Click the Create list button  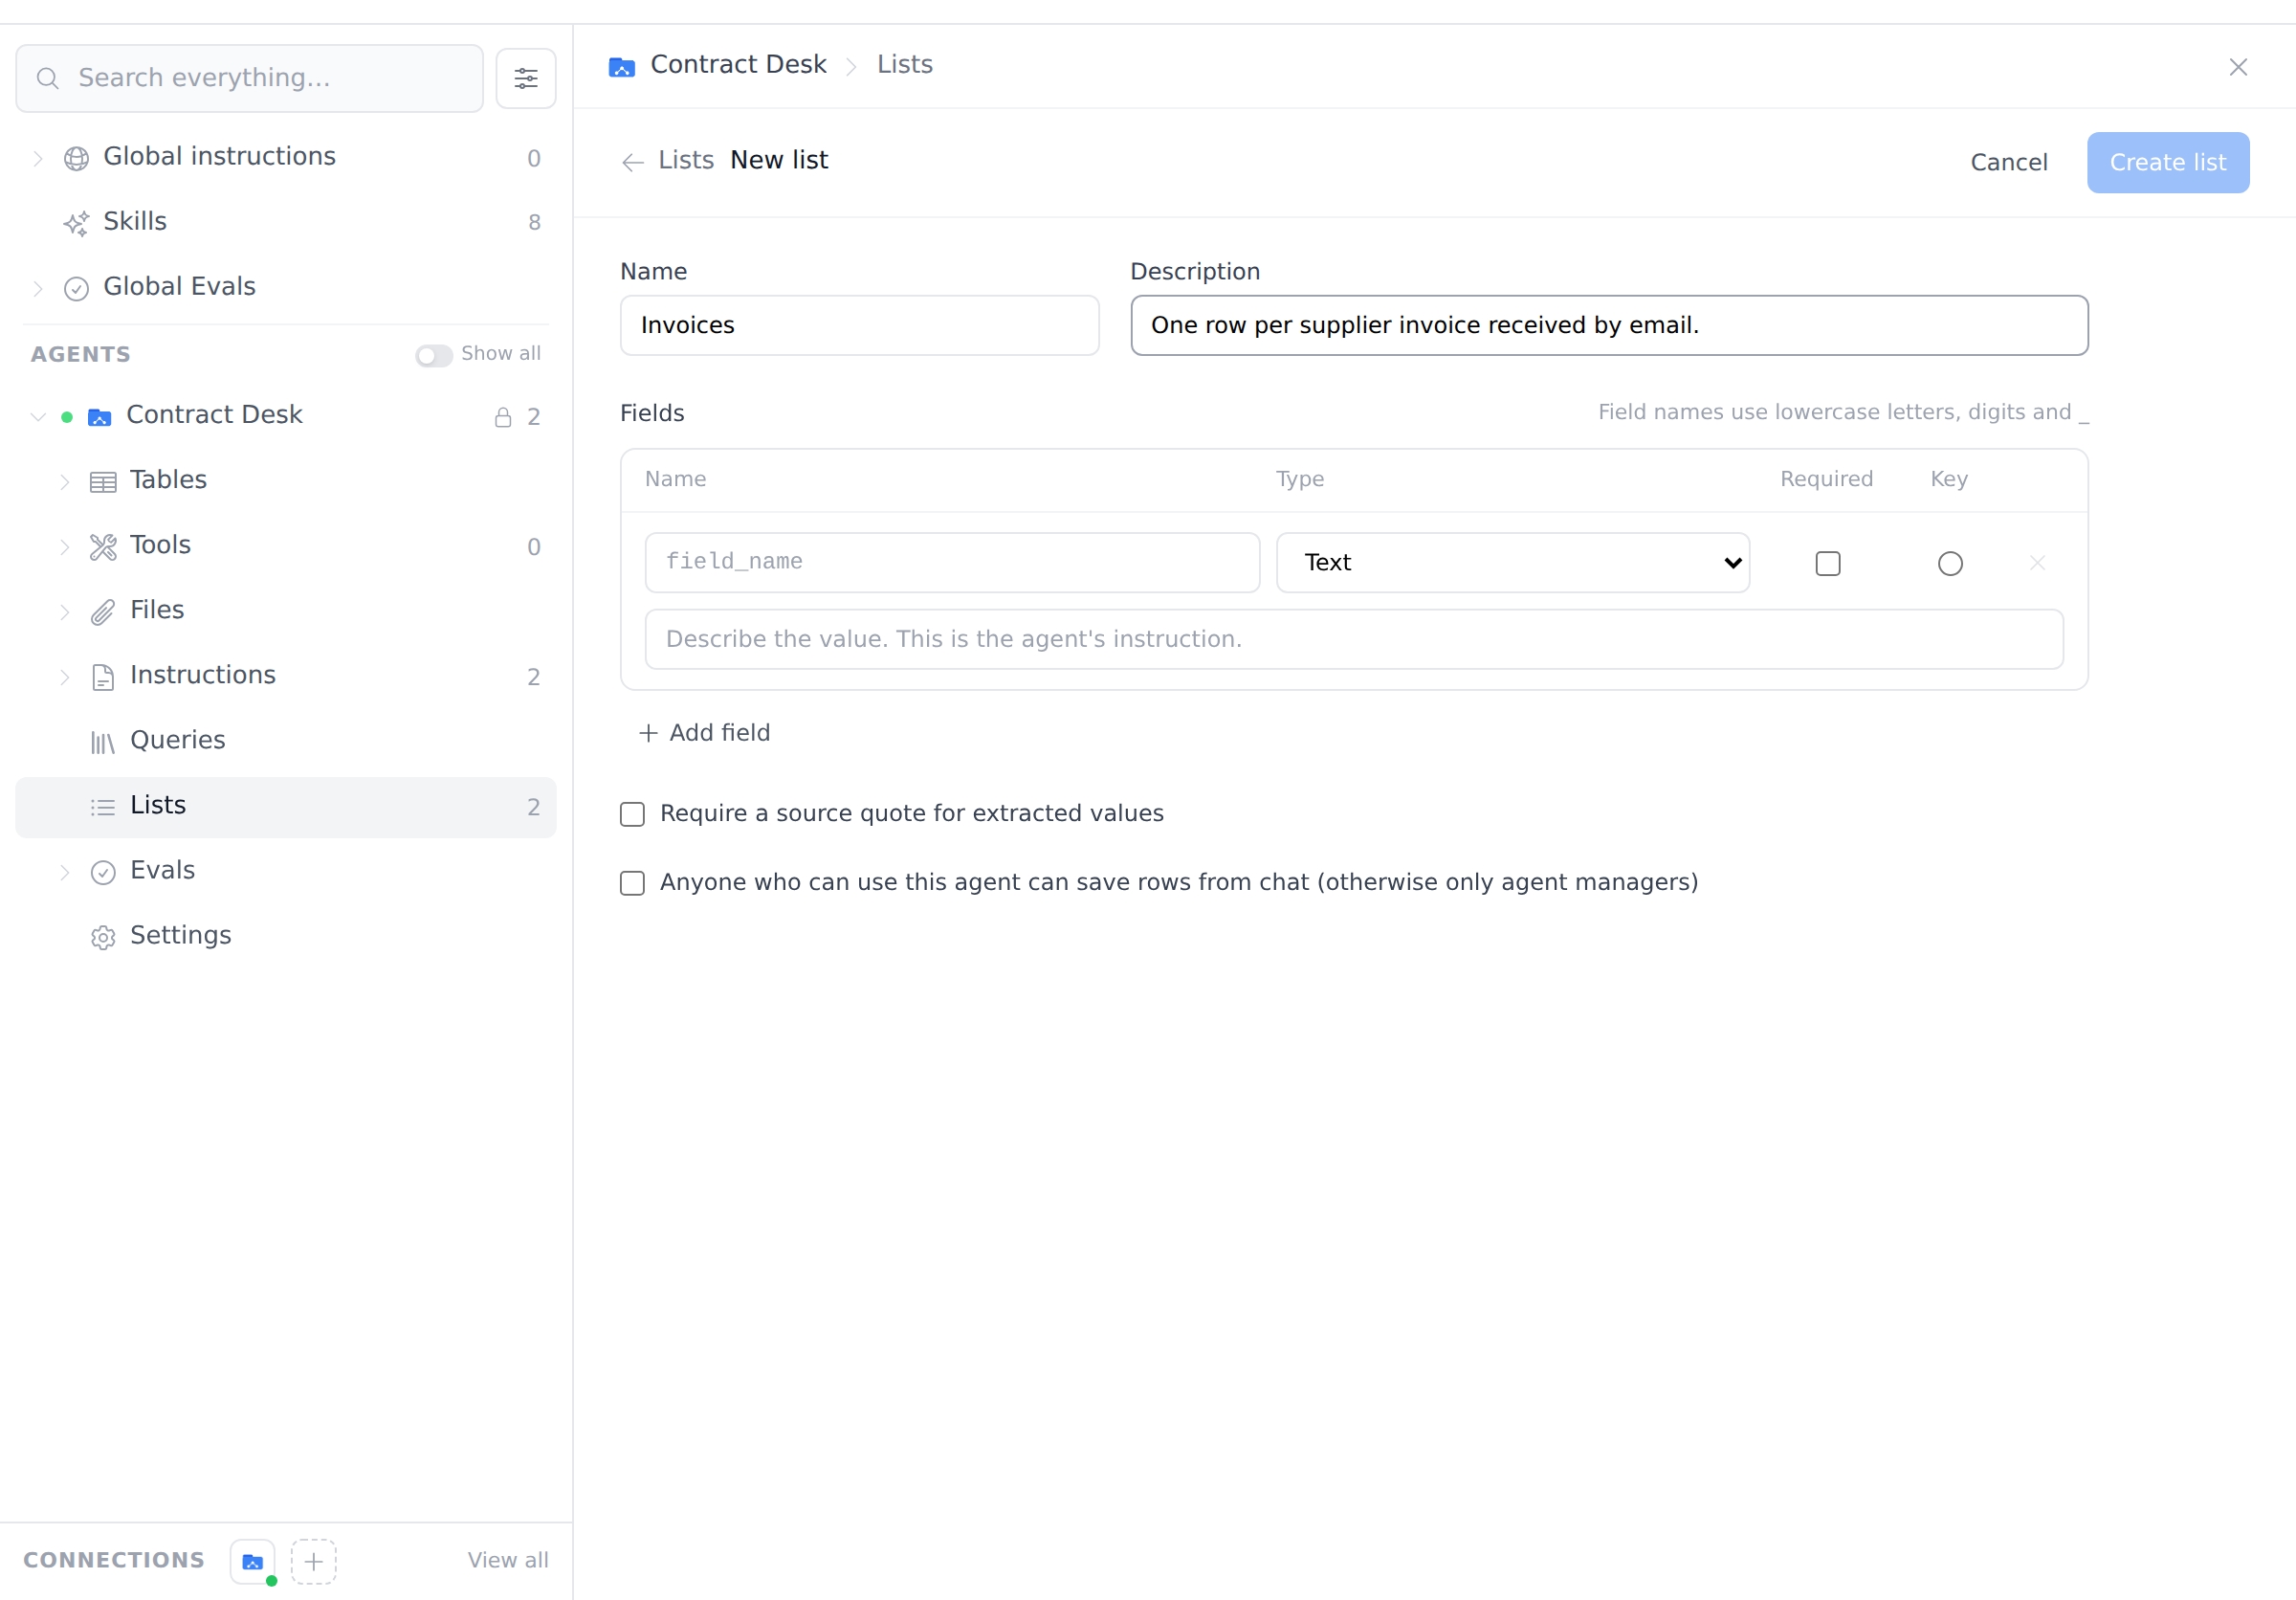coord(2167,162)
